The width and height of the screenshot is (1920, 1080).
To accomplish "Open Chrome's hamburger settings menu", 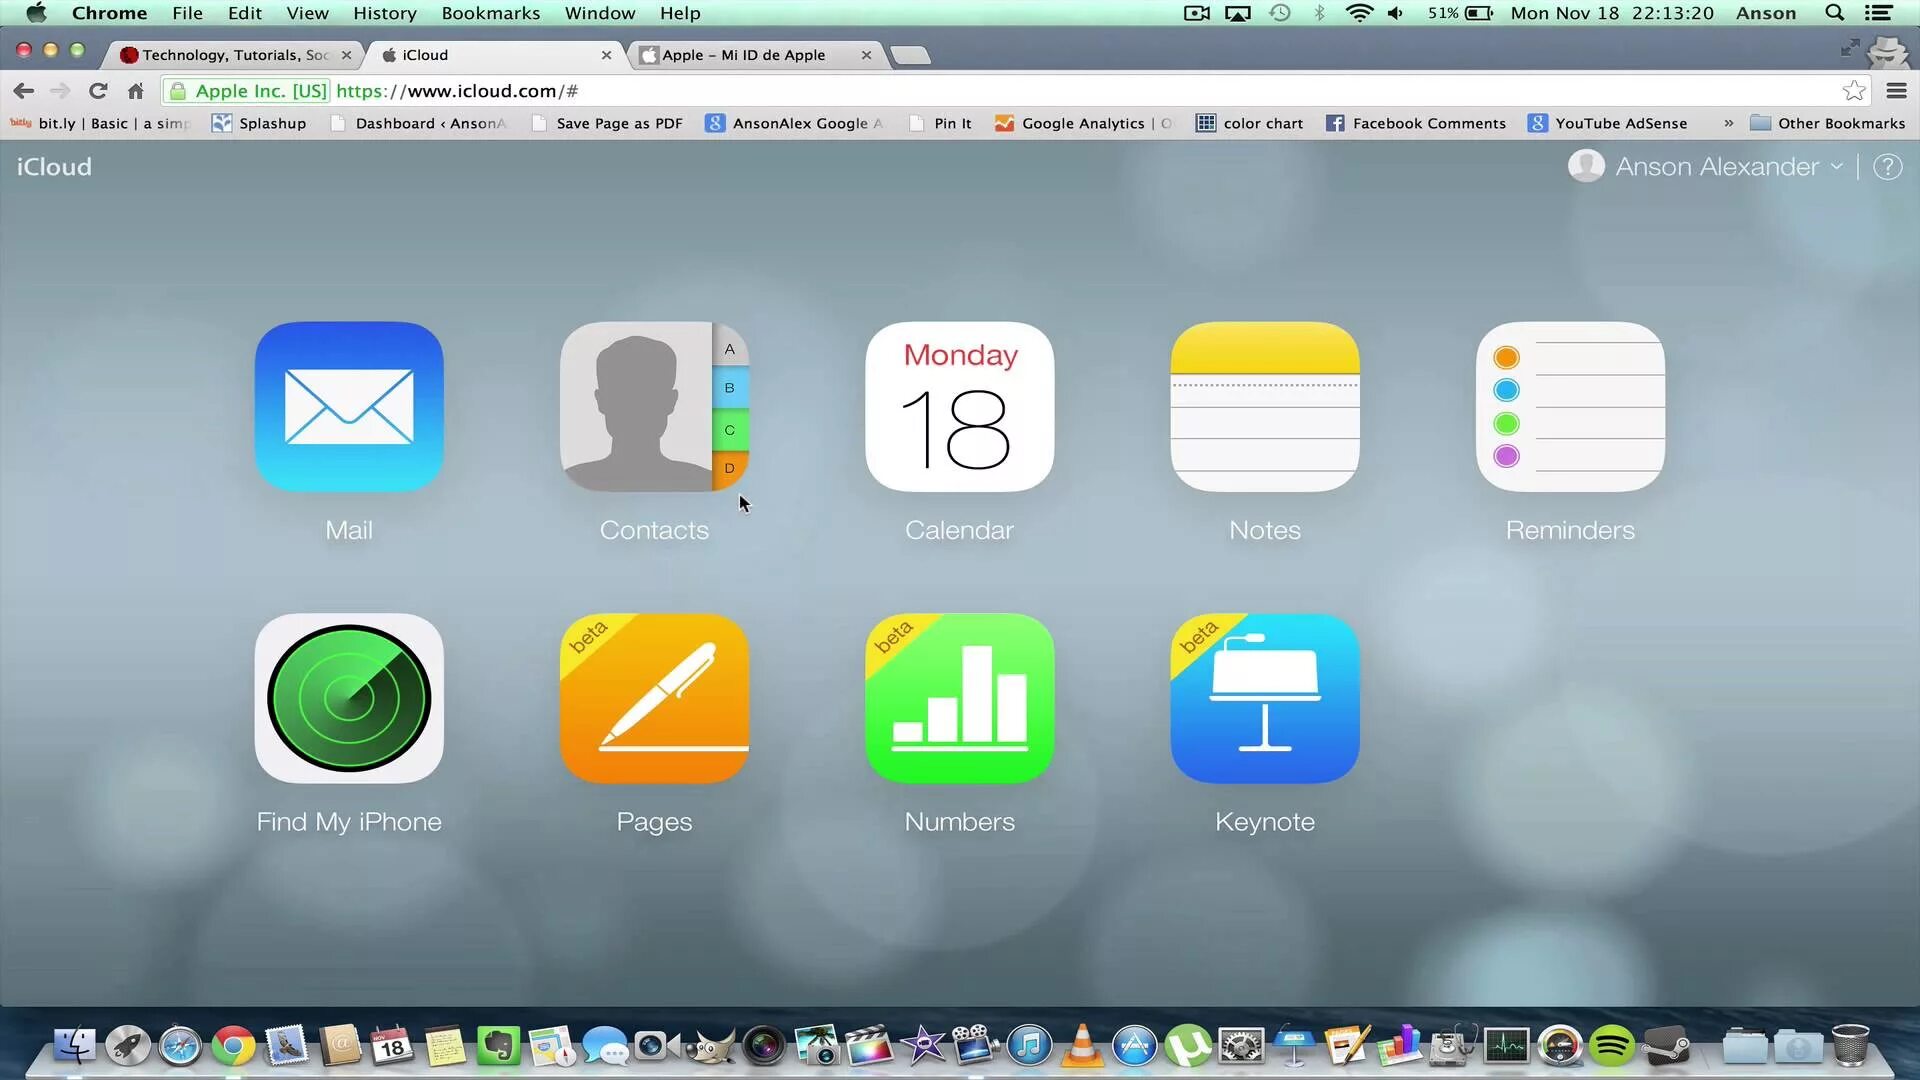I will (1896, 91).
